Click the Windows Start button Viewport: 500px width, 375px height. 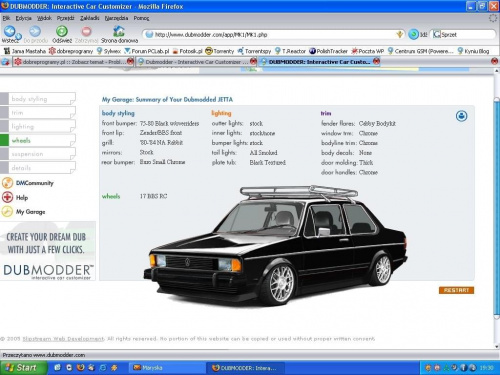tap(23, 368)
